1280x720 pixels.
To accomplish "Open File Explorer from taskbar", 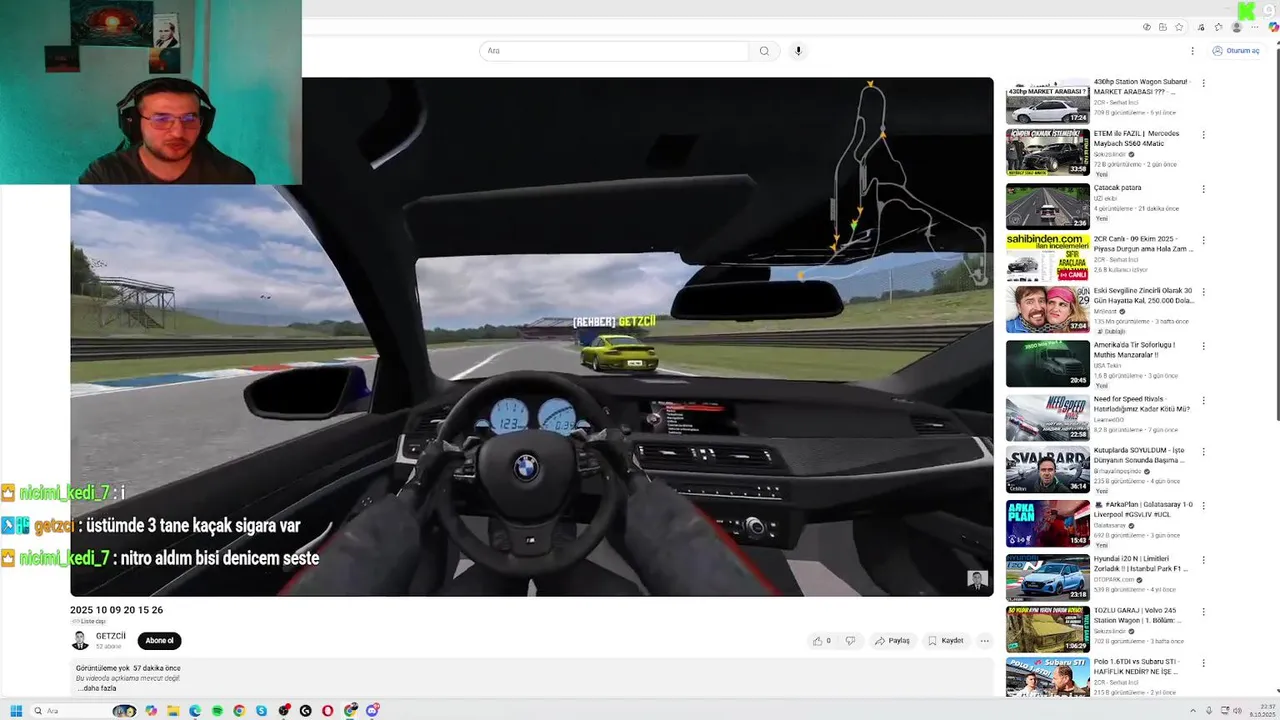I will (173, 711).
